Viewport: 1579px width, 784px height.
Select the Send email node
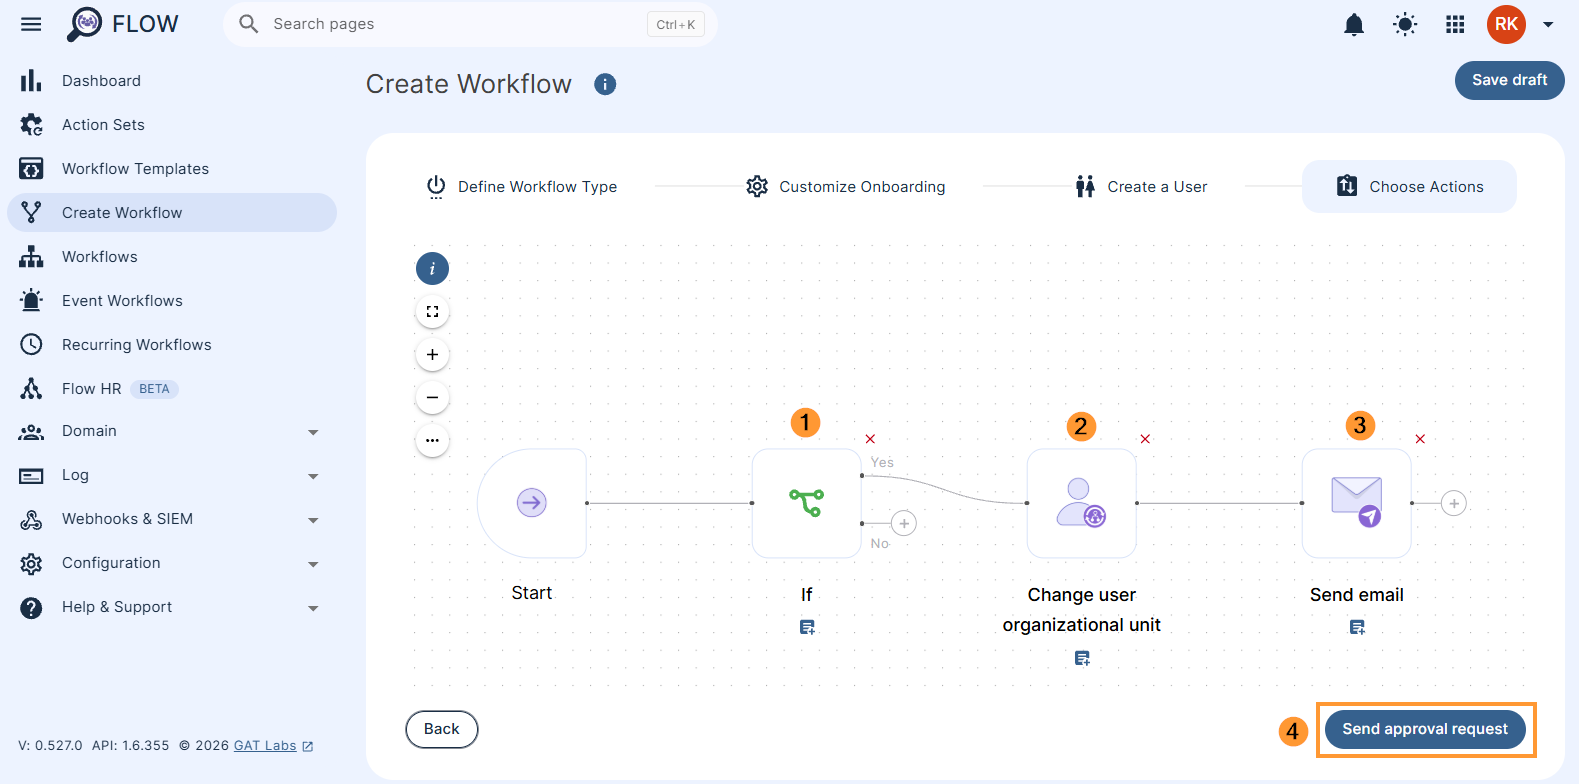pyautogui.click(x=1357, y=503)
